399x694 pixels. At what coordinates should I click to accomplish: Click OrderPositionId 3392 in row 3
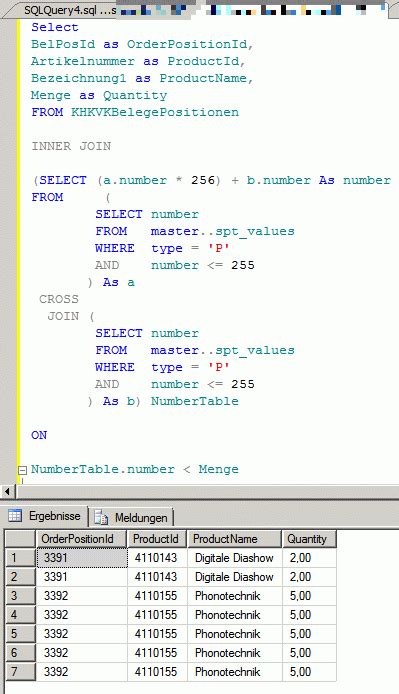coord(81,596)
